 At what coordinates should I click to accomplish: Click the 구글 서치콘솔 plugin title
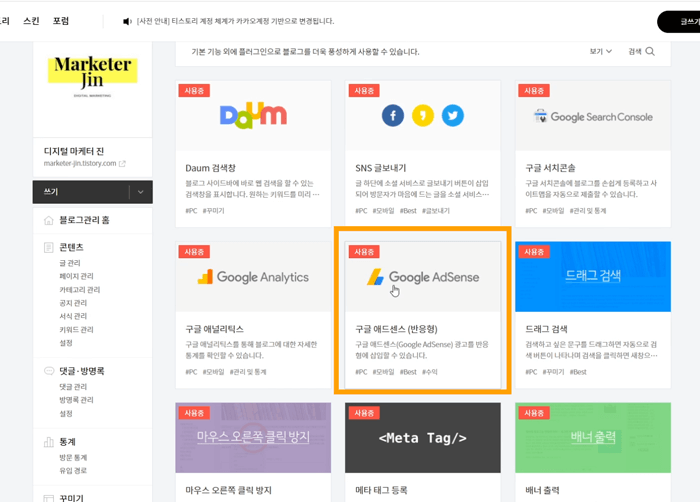(x=550, y=168)
